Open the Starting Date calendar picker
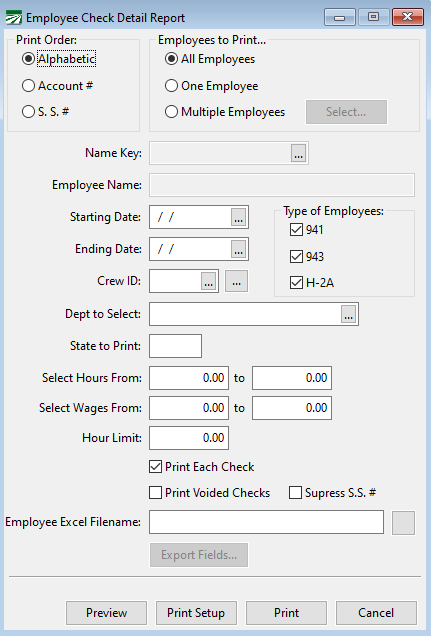The width and height of the screenshot is (431, 636). pyautogui.click(x=238, y=217)
